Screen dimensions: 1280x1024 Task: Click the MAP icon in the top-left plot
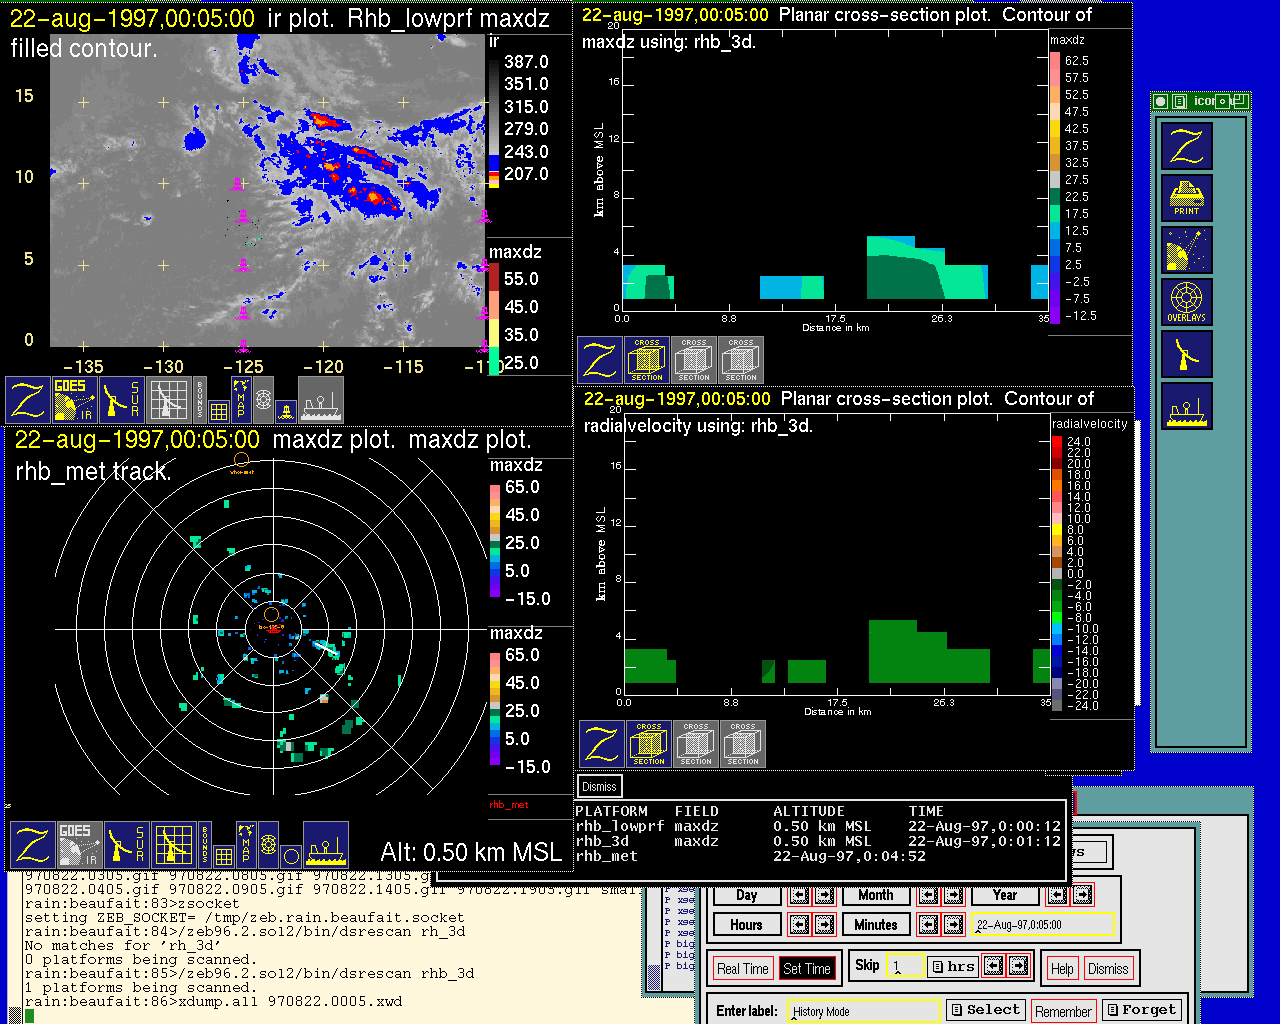tap(241, 397)
